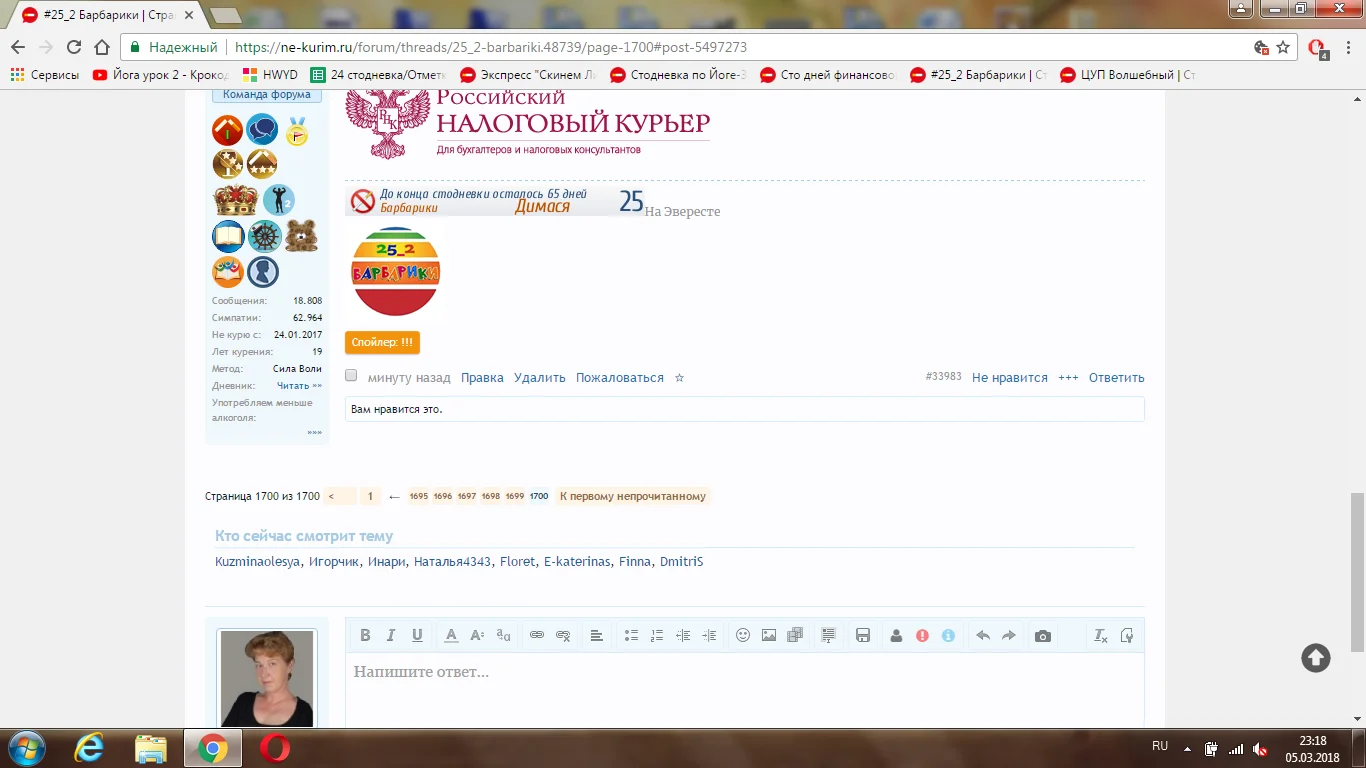This screenshot has width=1366, height=768.
Task: Open the font size dropdown in editor
Action: pyautogui.click(x=477, y=635)
